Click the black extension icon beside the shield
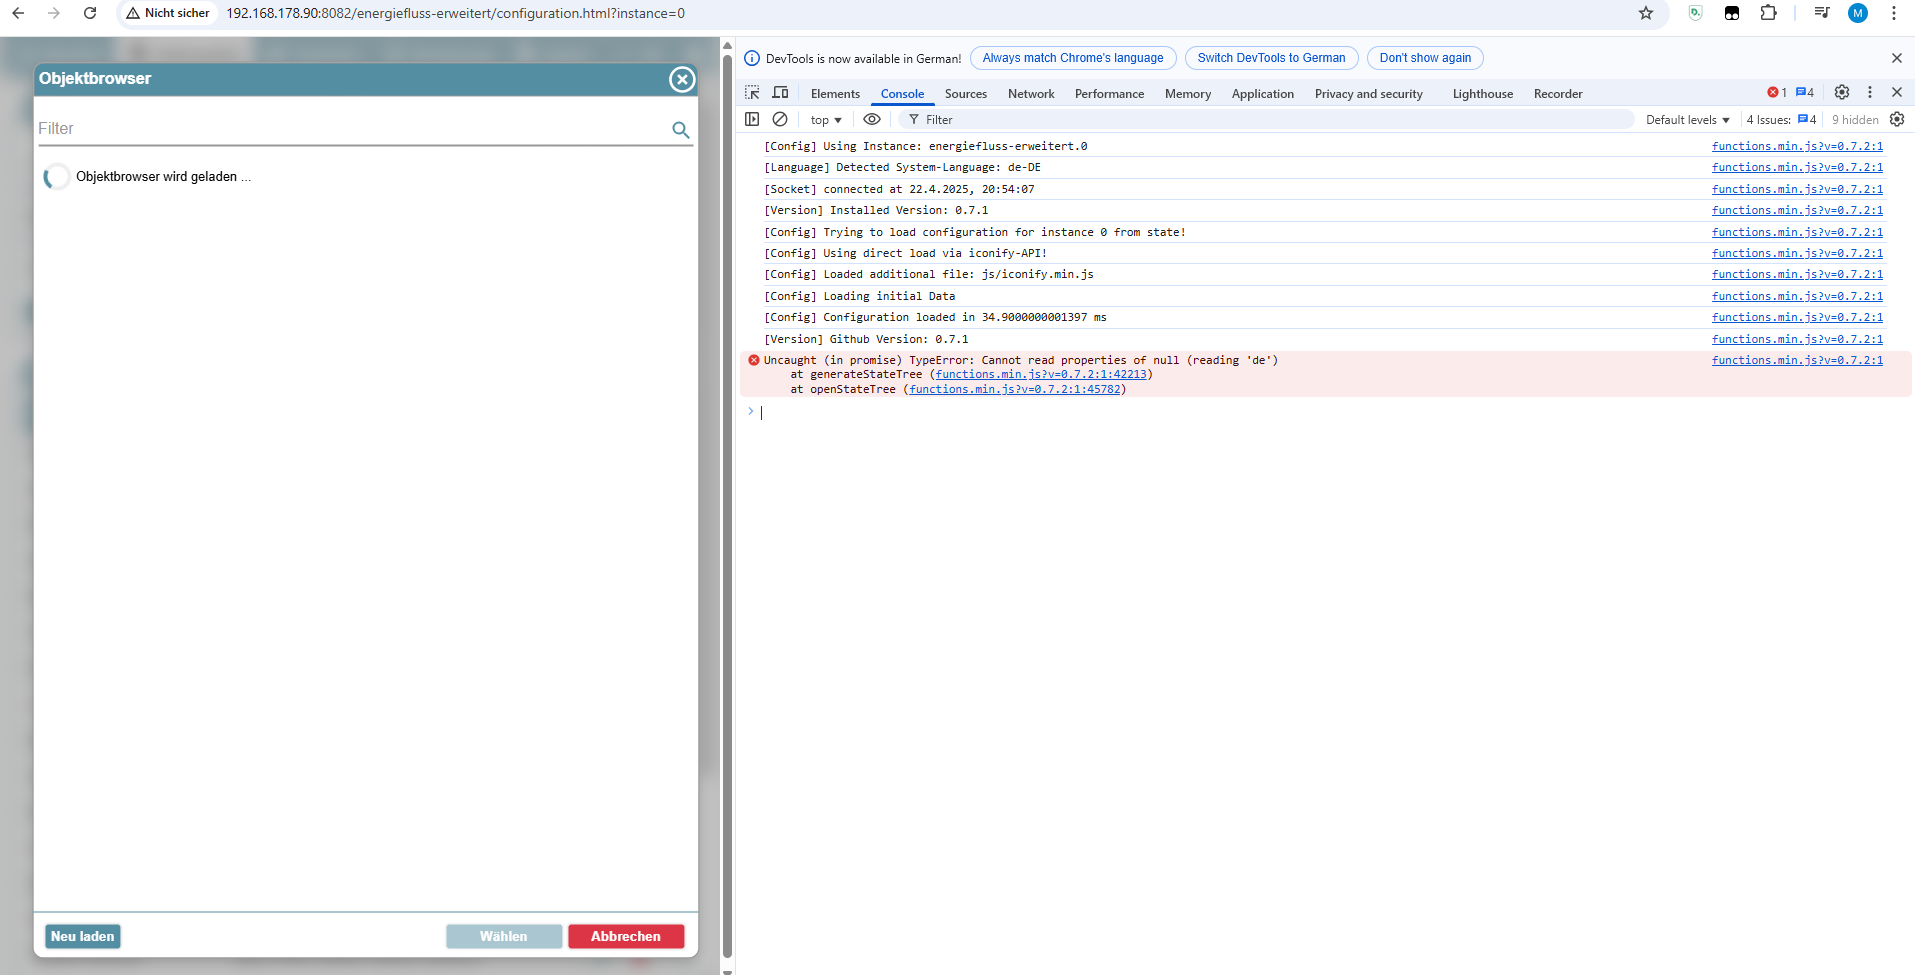The height and width of the screenshot is (975, 1915). point(1732,13)
